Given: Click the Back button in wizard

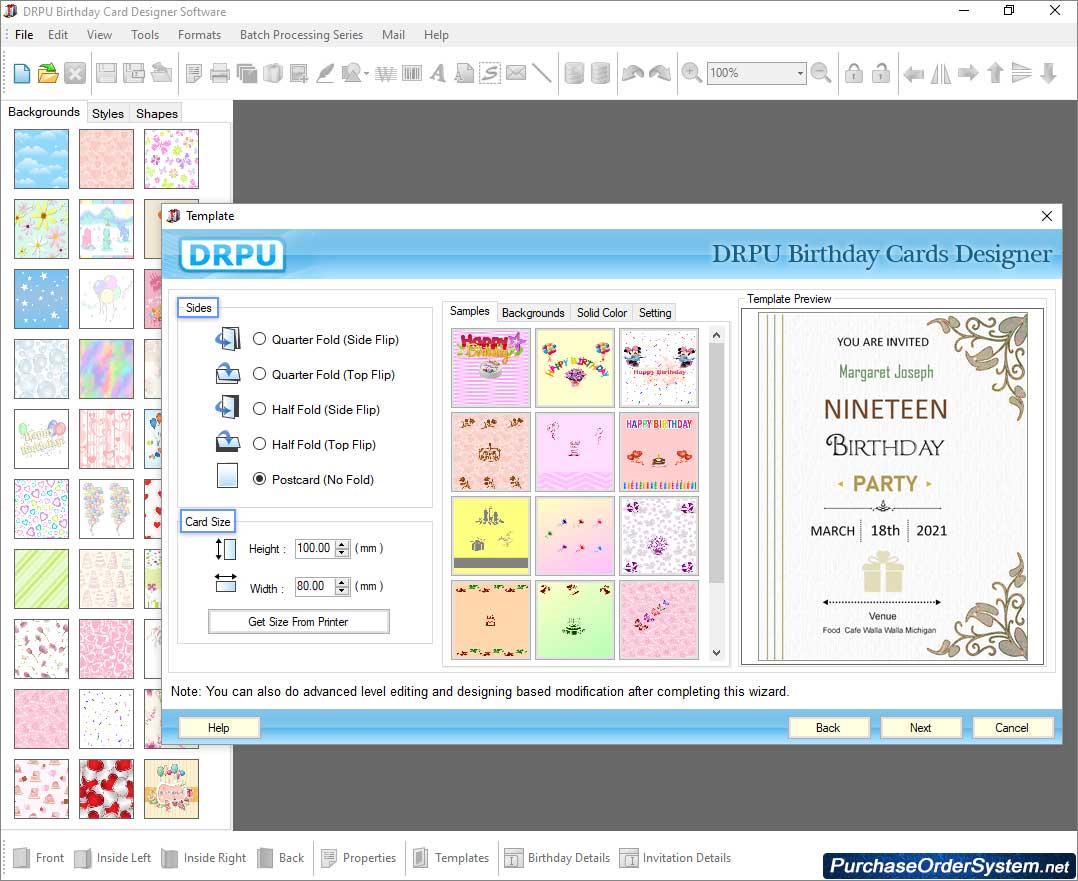Looking at the screenshot, I should pyautogui.click(x=828, y=728).
